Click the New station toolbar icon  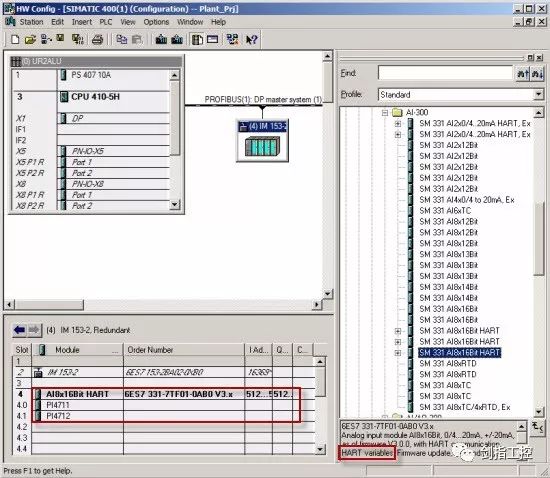15,39
